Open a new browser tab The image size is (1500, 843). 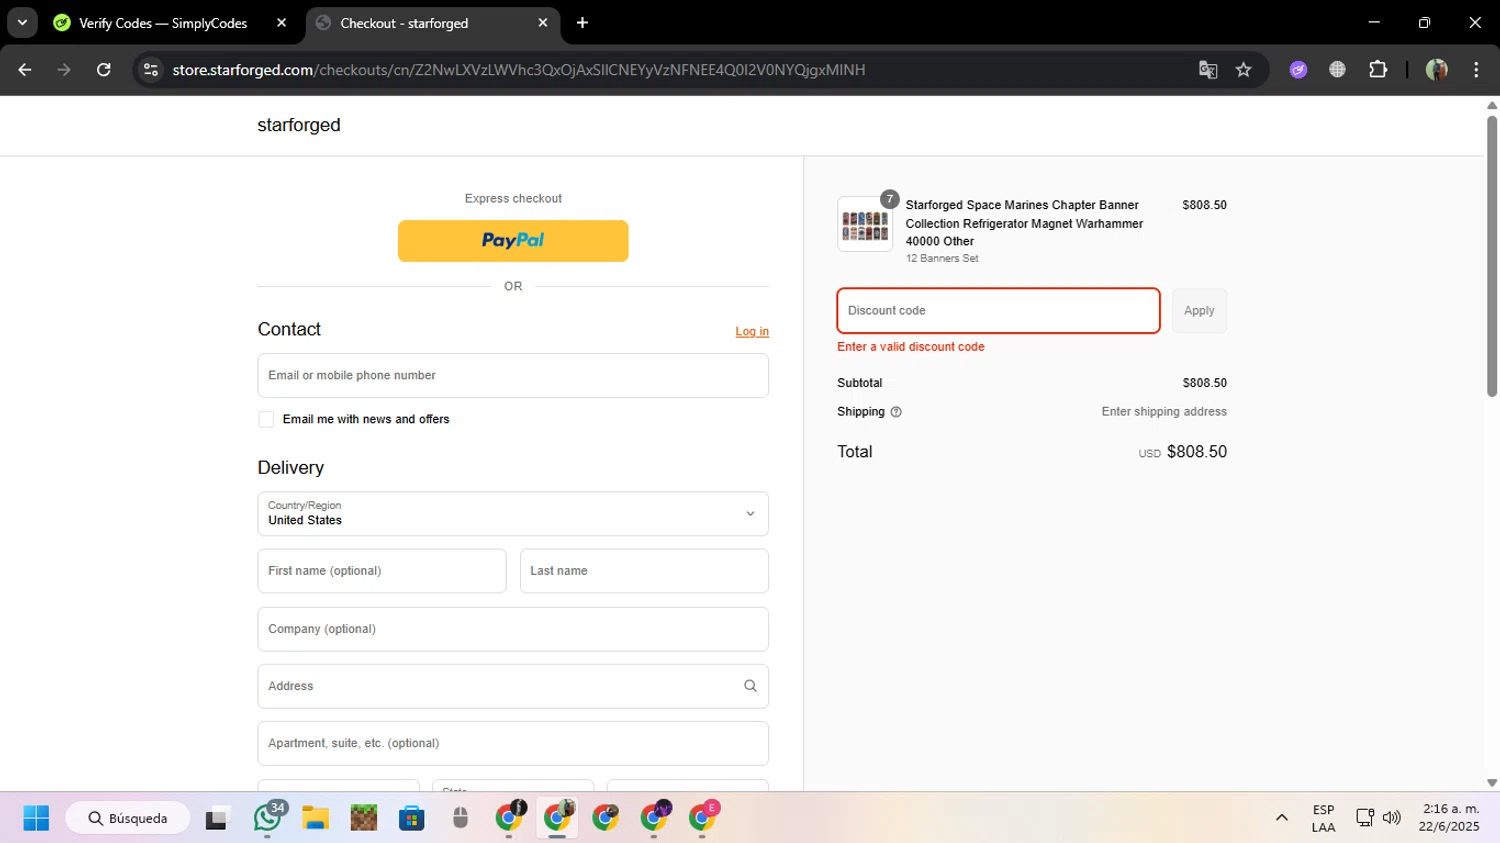click(x=583, y=23)
